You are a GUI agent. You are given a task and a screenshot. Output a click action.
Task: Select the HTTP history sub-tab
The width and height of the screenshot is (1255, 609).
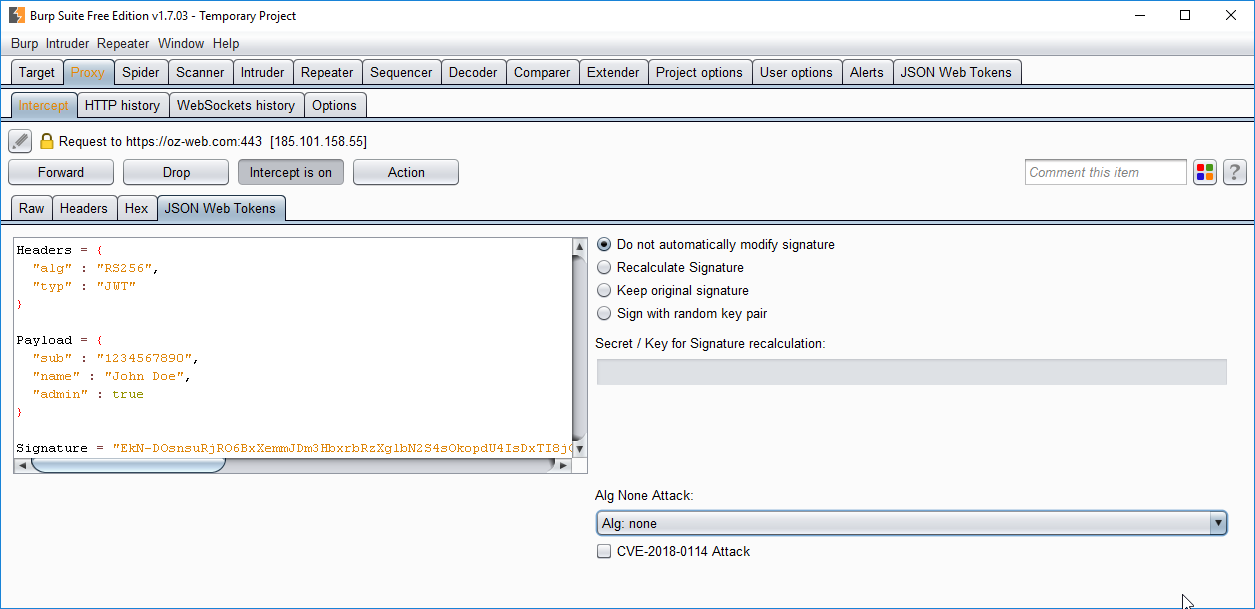point(122,105)
